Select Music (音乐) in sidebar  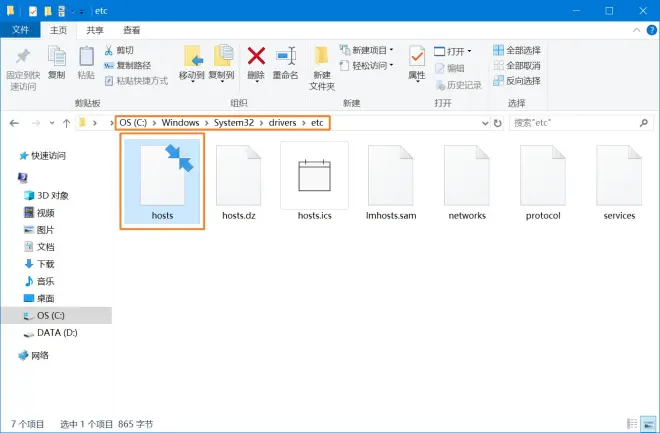click(39, 281)
